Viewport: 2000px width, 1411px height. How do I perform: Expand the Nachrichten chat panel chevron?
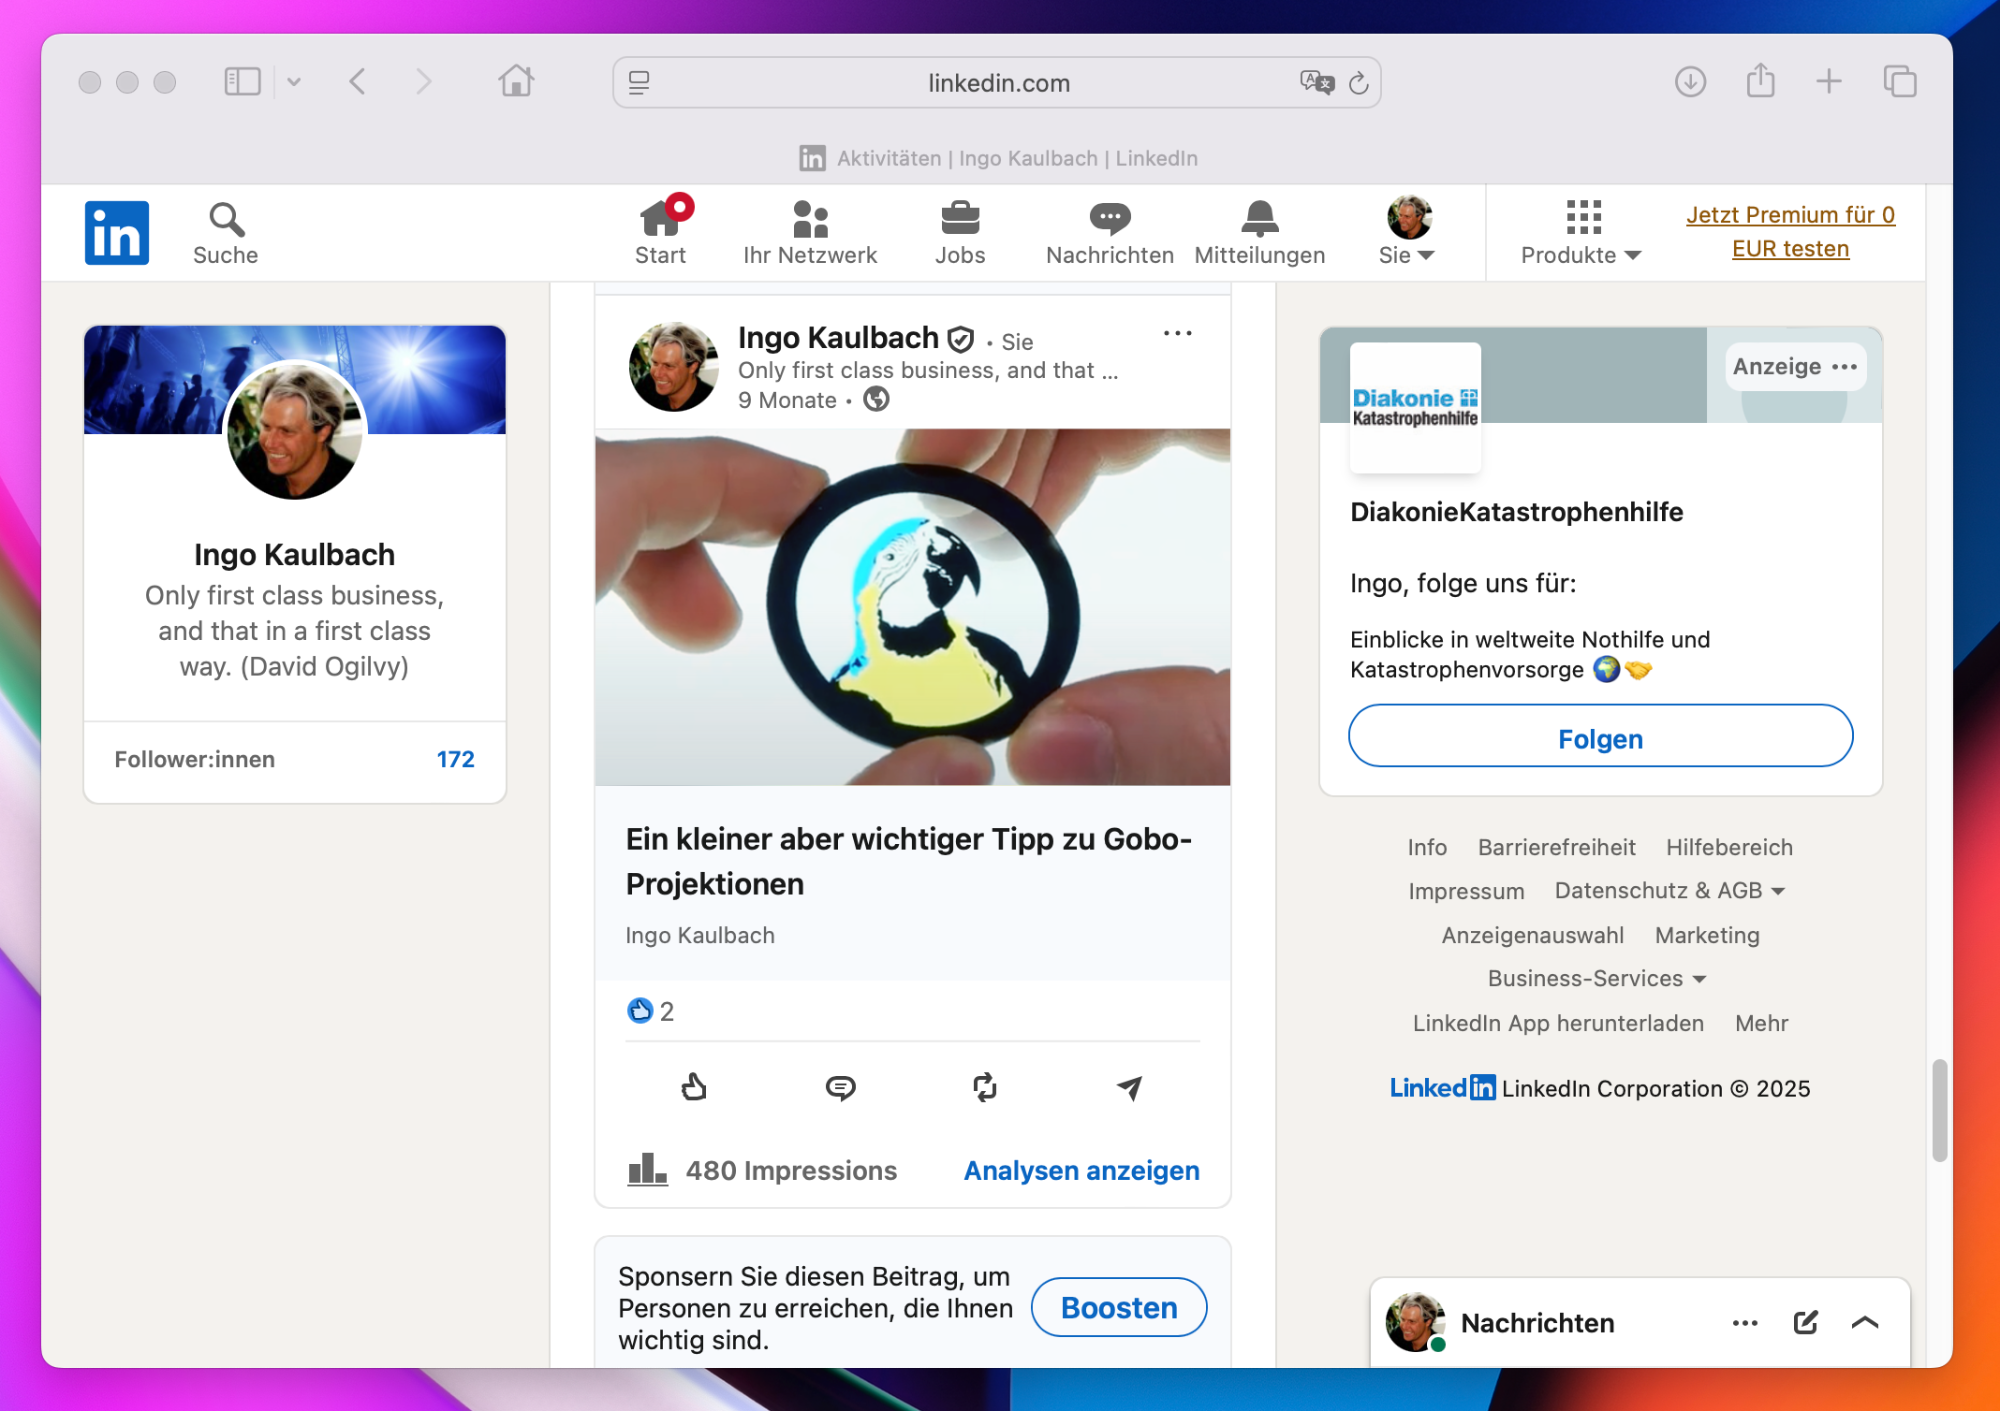point(1865,1323)
